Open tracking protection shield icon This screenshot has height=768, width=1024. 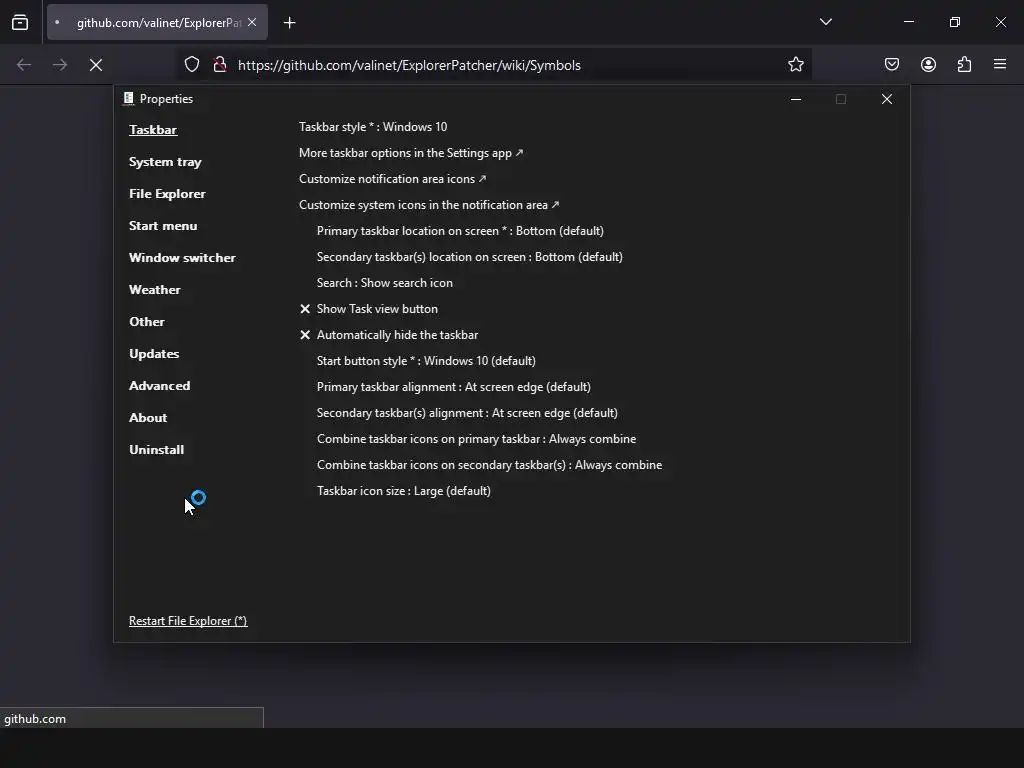pyautogui.click(x=191, y=65)
